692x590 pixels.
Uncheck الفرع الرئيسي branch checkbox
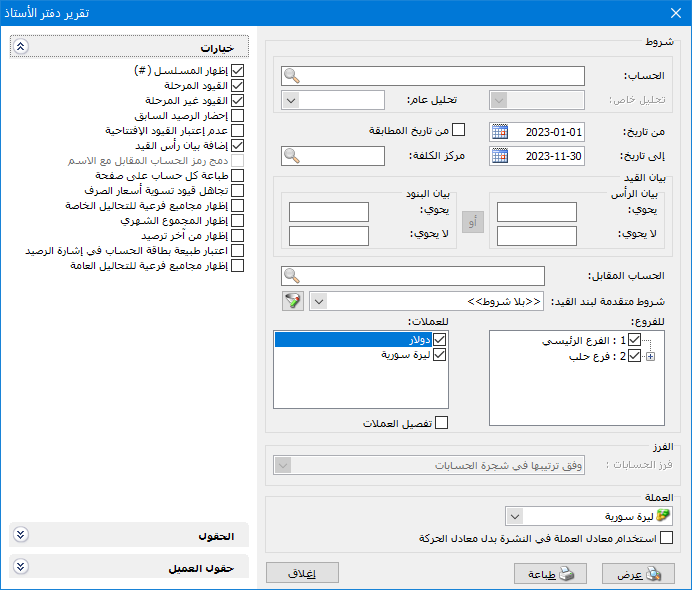pos(634,340)
